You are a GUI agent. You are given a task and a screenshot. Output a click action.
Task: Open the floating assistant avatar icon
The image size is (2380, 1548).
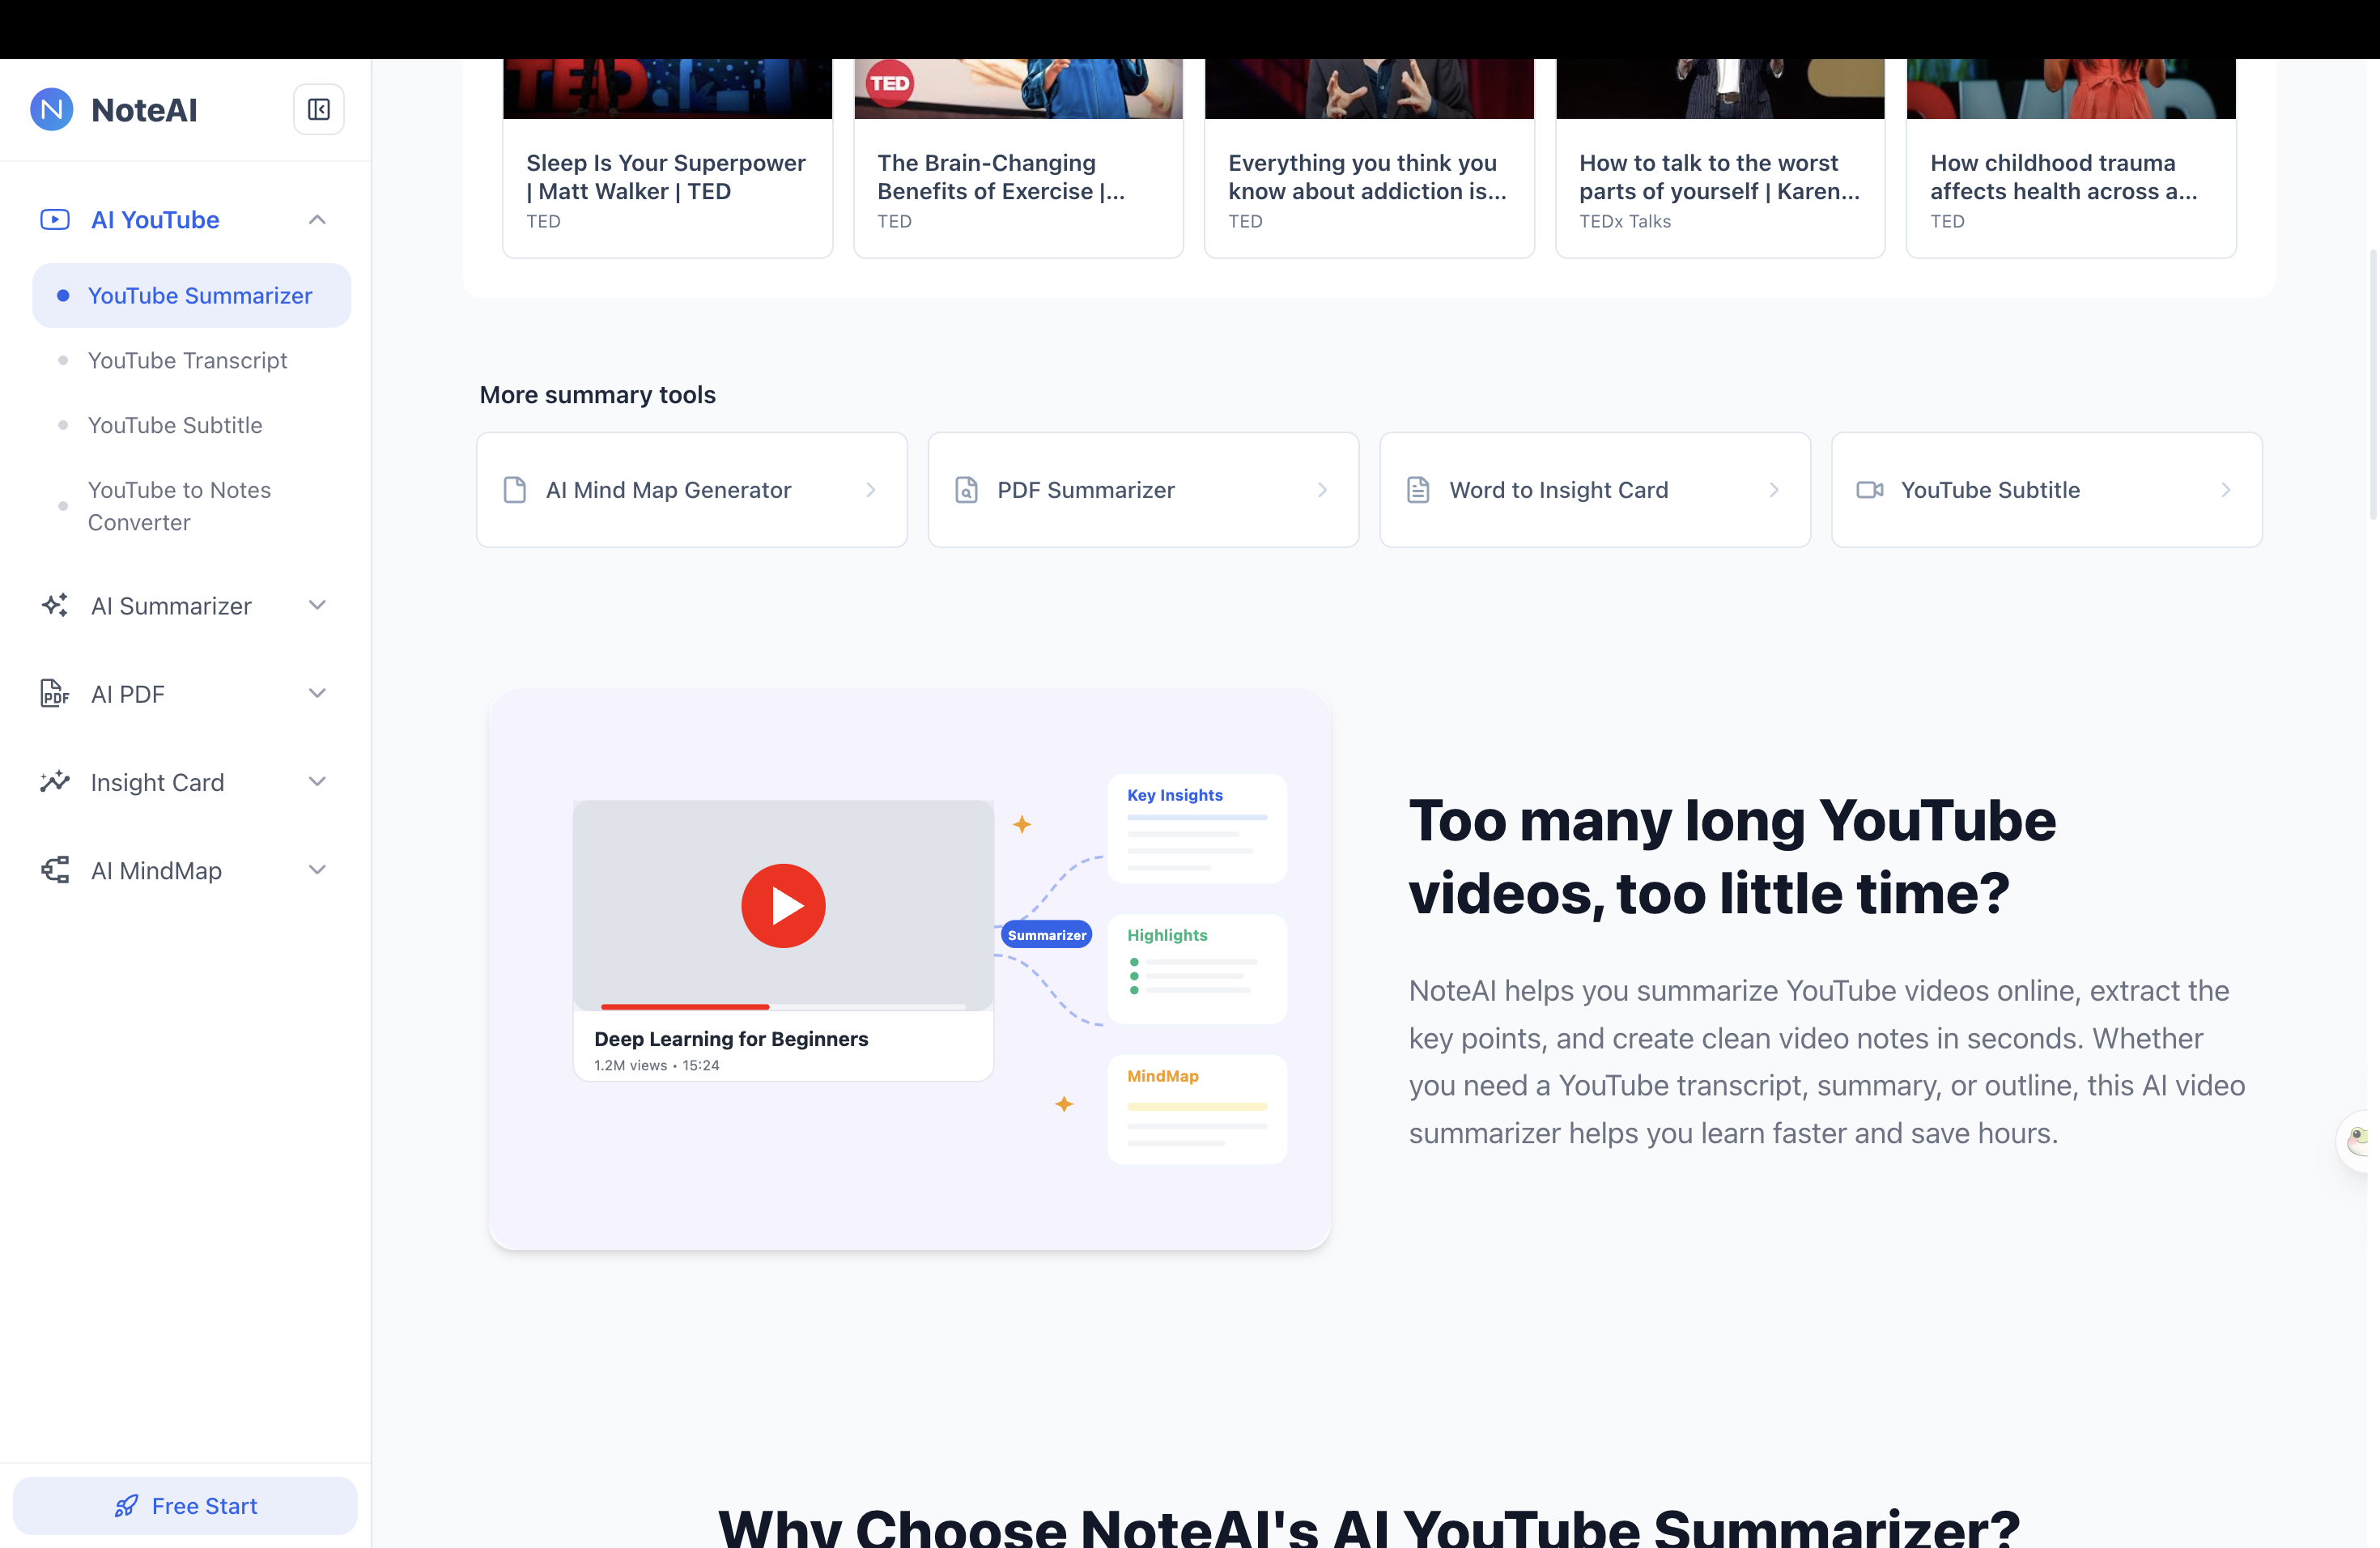click(2360, 1139)
